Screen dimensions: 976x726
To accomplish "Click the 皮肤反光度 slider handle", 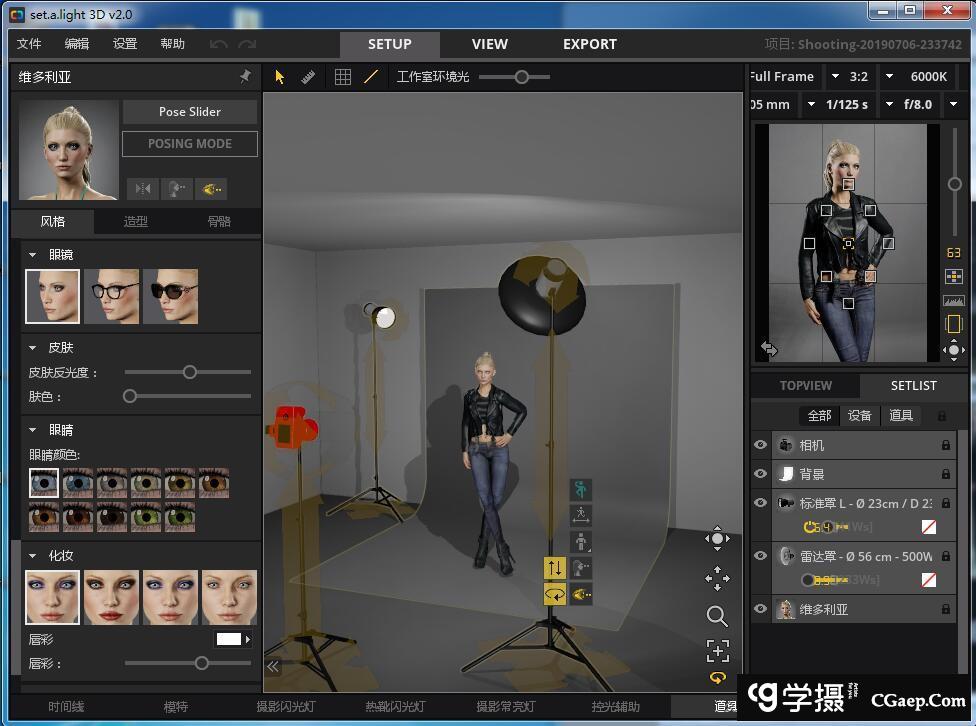I will [190, 372].
